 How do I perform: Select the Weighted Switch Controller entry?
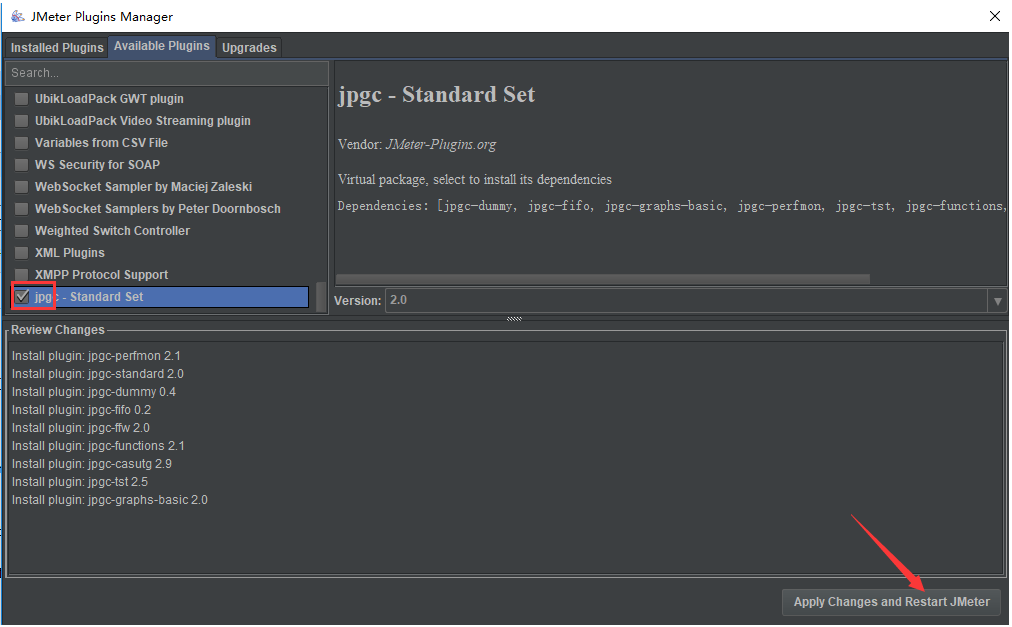tap(160, 231)
